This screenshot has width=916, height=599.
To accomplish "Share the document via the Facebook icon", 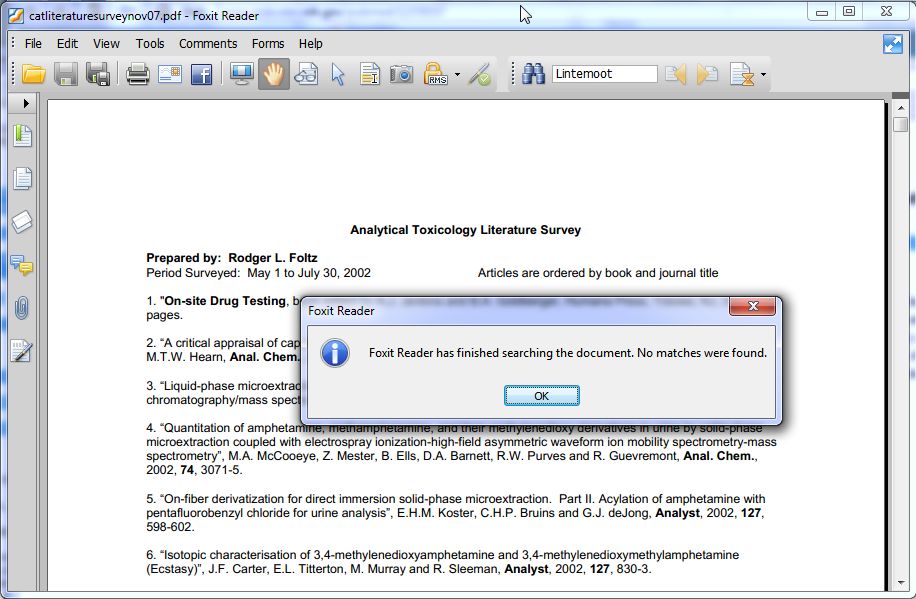I will tap(202, 74).
